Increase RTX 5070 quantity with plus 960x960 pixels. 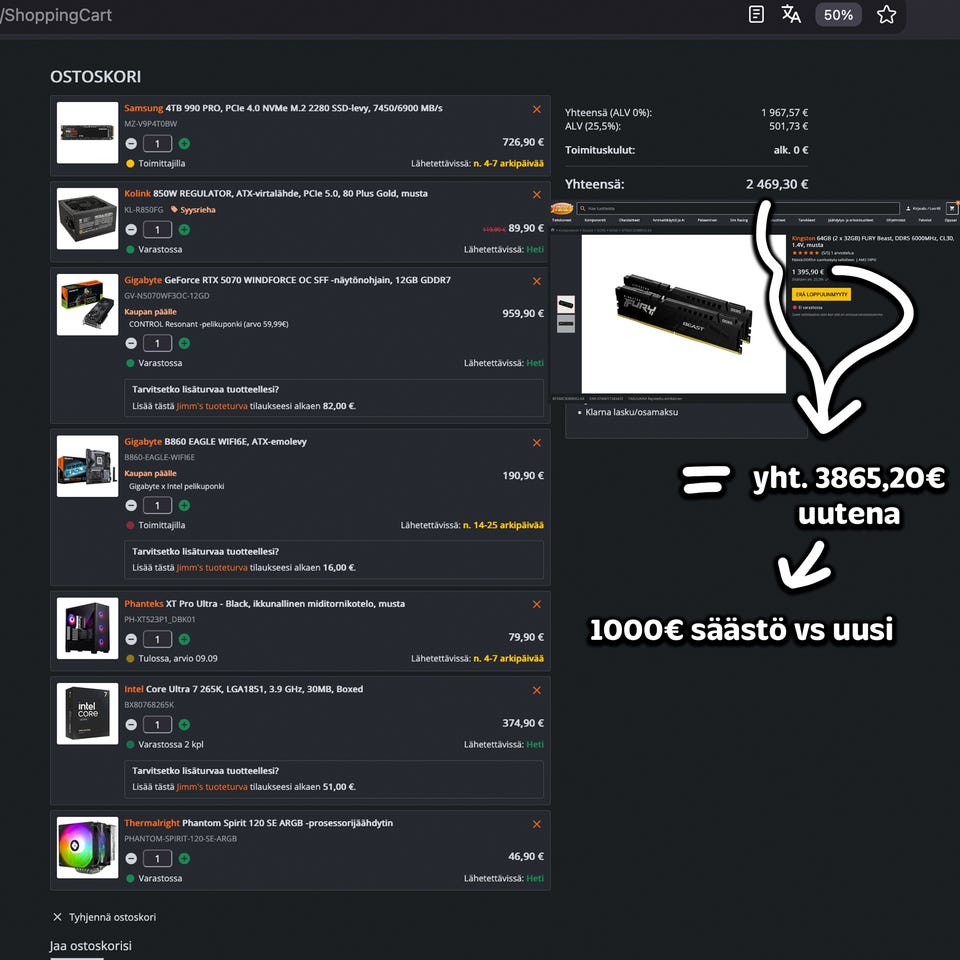pos(184,343)
